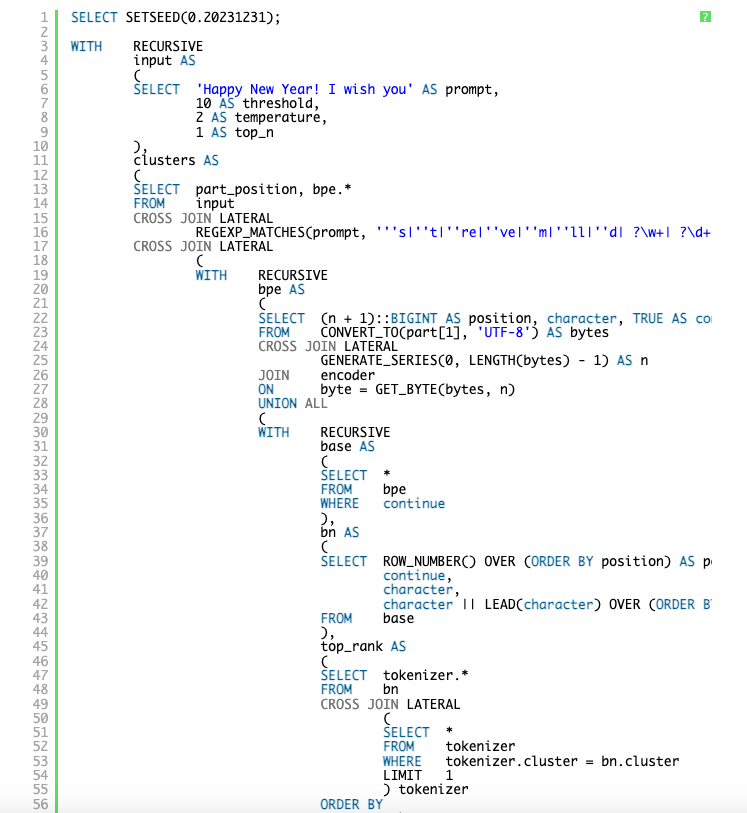Click the '1 AS top_n' line
The width and height of the screenshot is (747, 813).
tap(234, 132)
